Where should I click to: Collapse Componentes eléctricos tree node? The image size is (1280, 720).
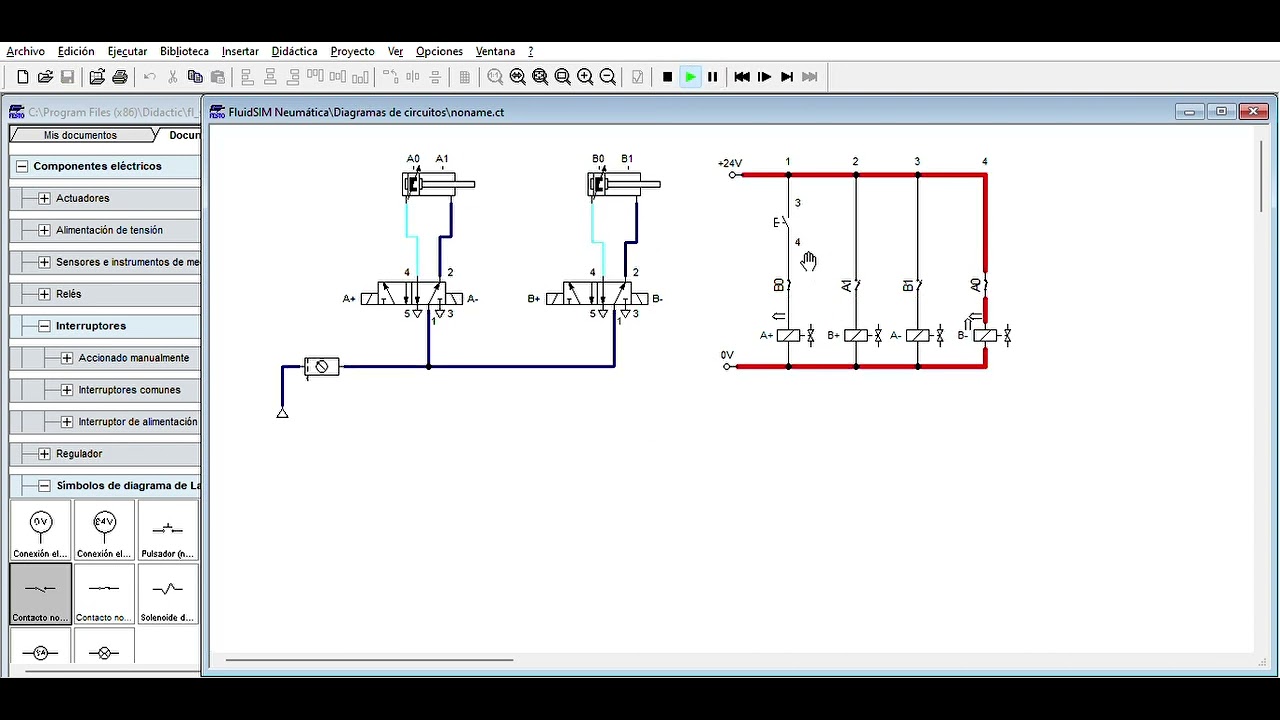click(x=22, y=166)
